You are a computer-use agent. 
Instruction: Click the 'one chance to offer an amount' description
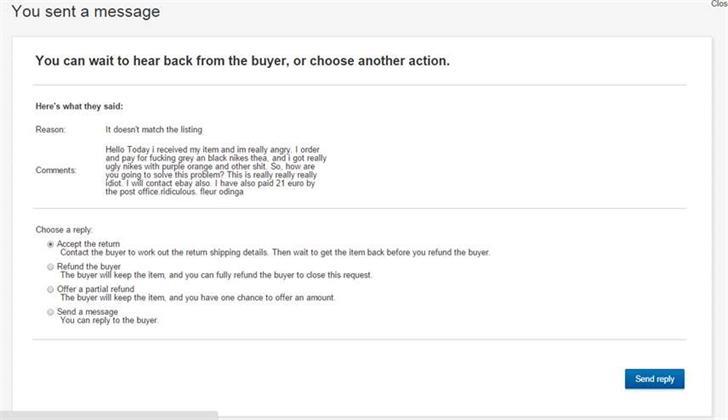[197, 297]
